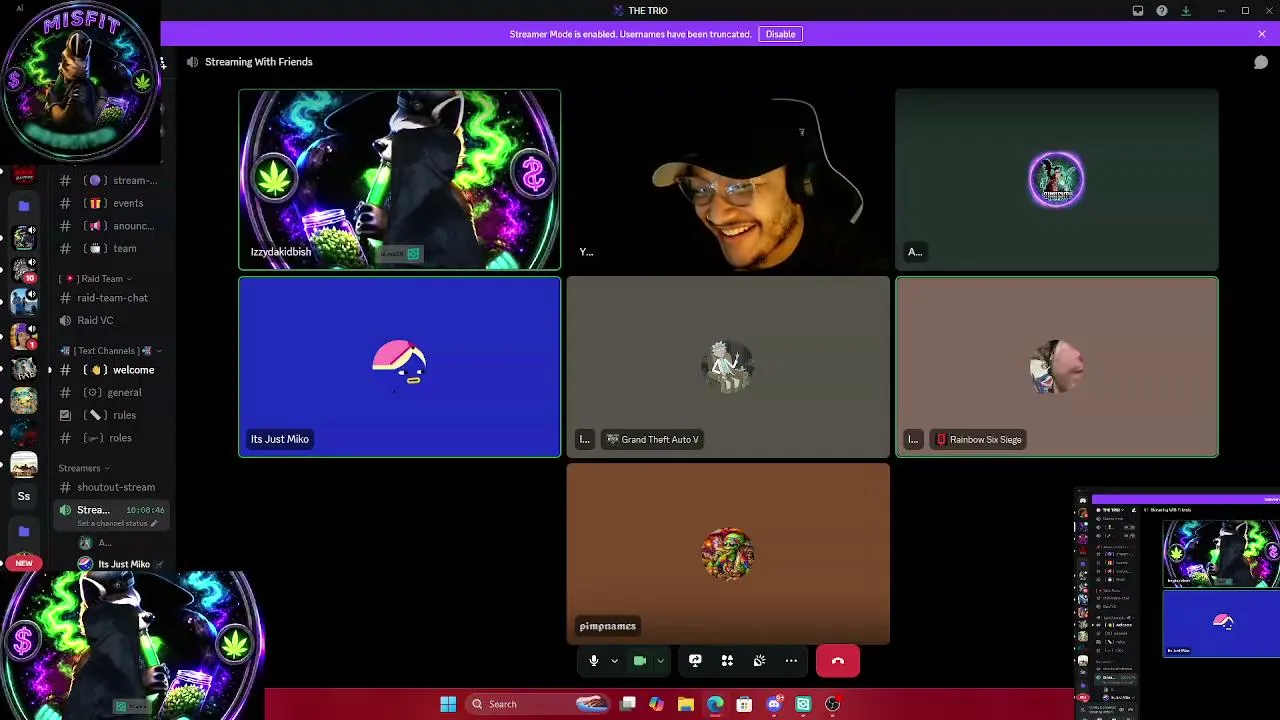1280x720 pixels.
Task: Open the server with the 10 badge
Action: (x=24, y=269)
